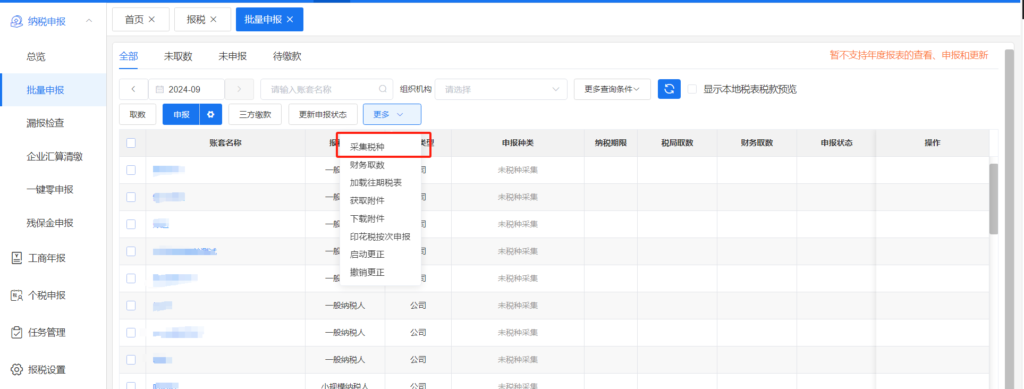
Task: Switch to the 未申报 filter tab
Action: 232,56
